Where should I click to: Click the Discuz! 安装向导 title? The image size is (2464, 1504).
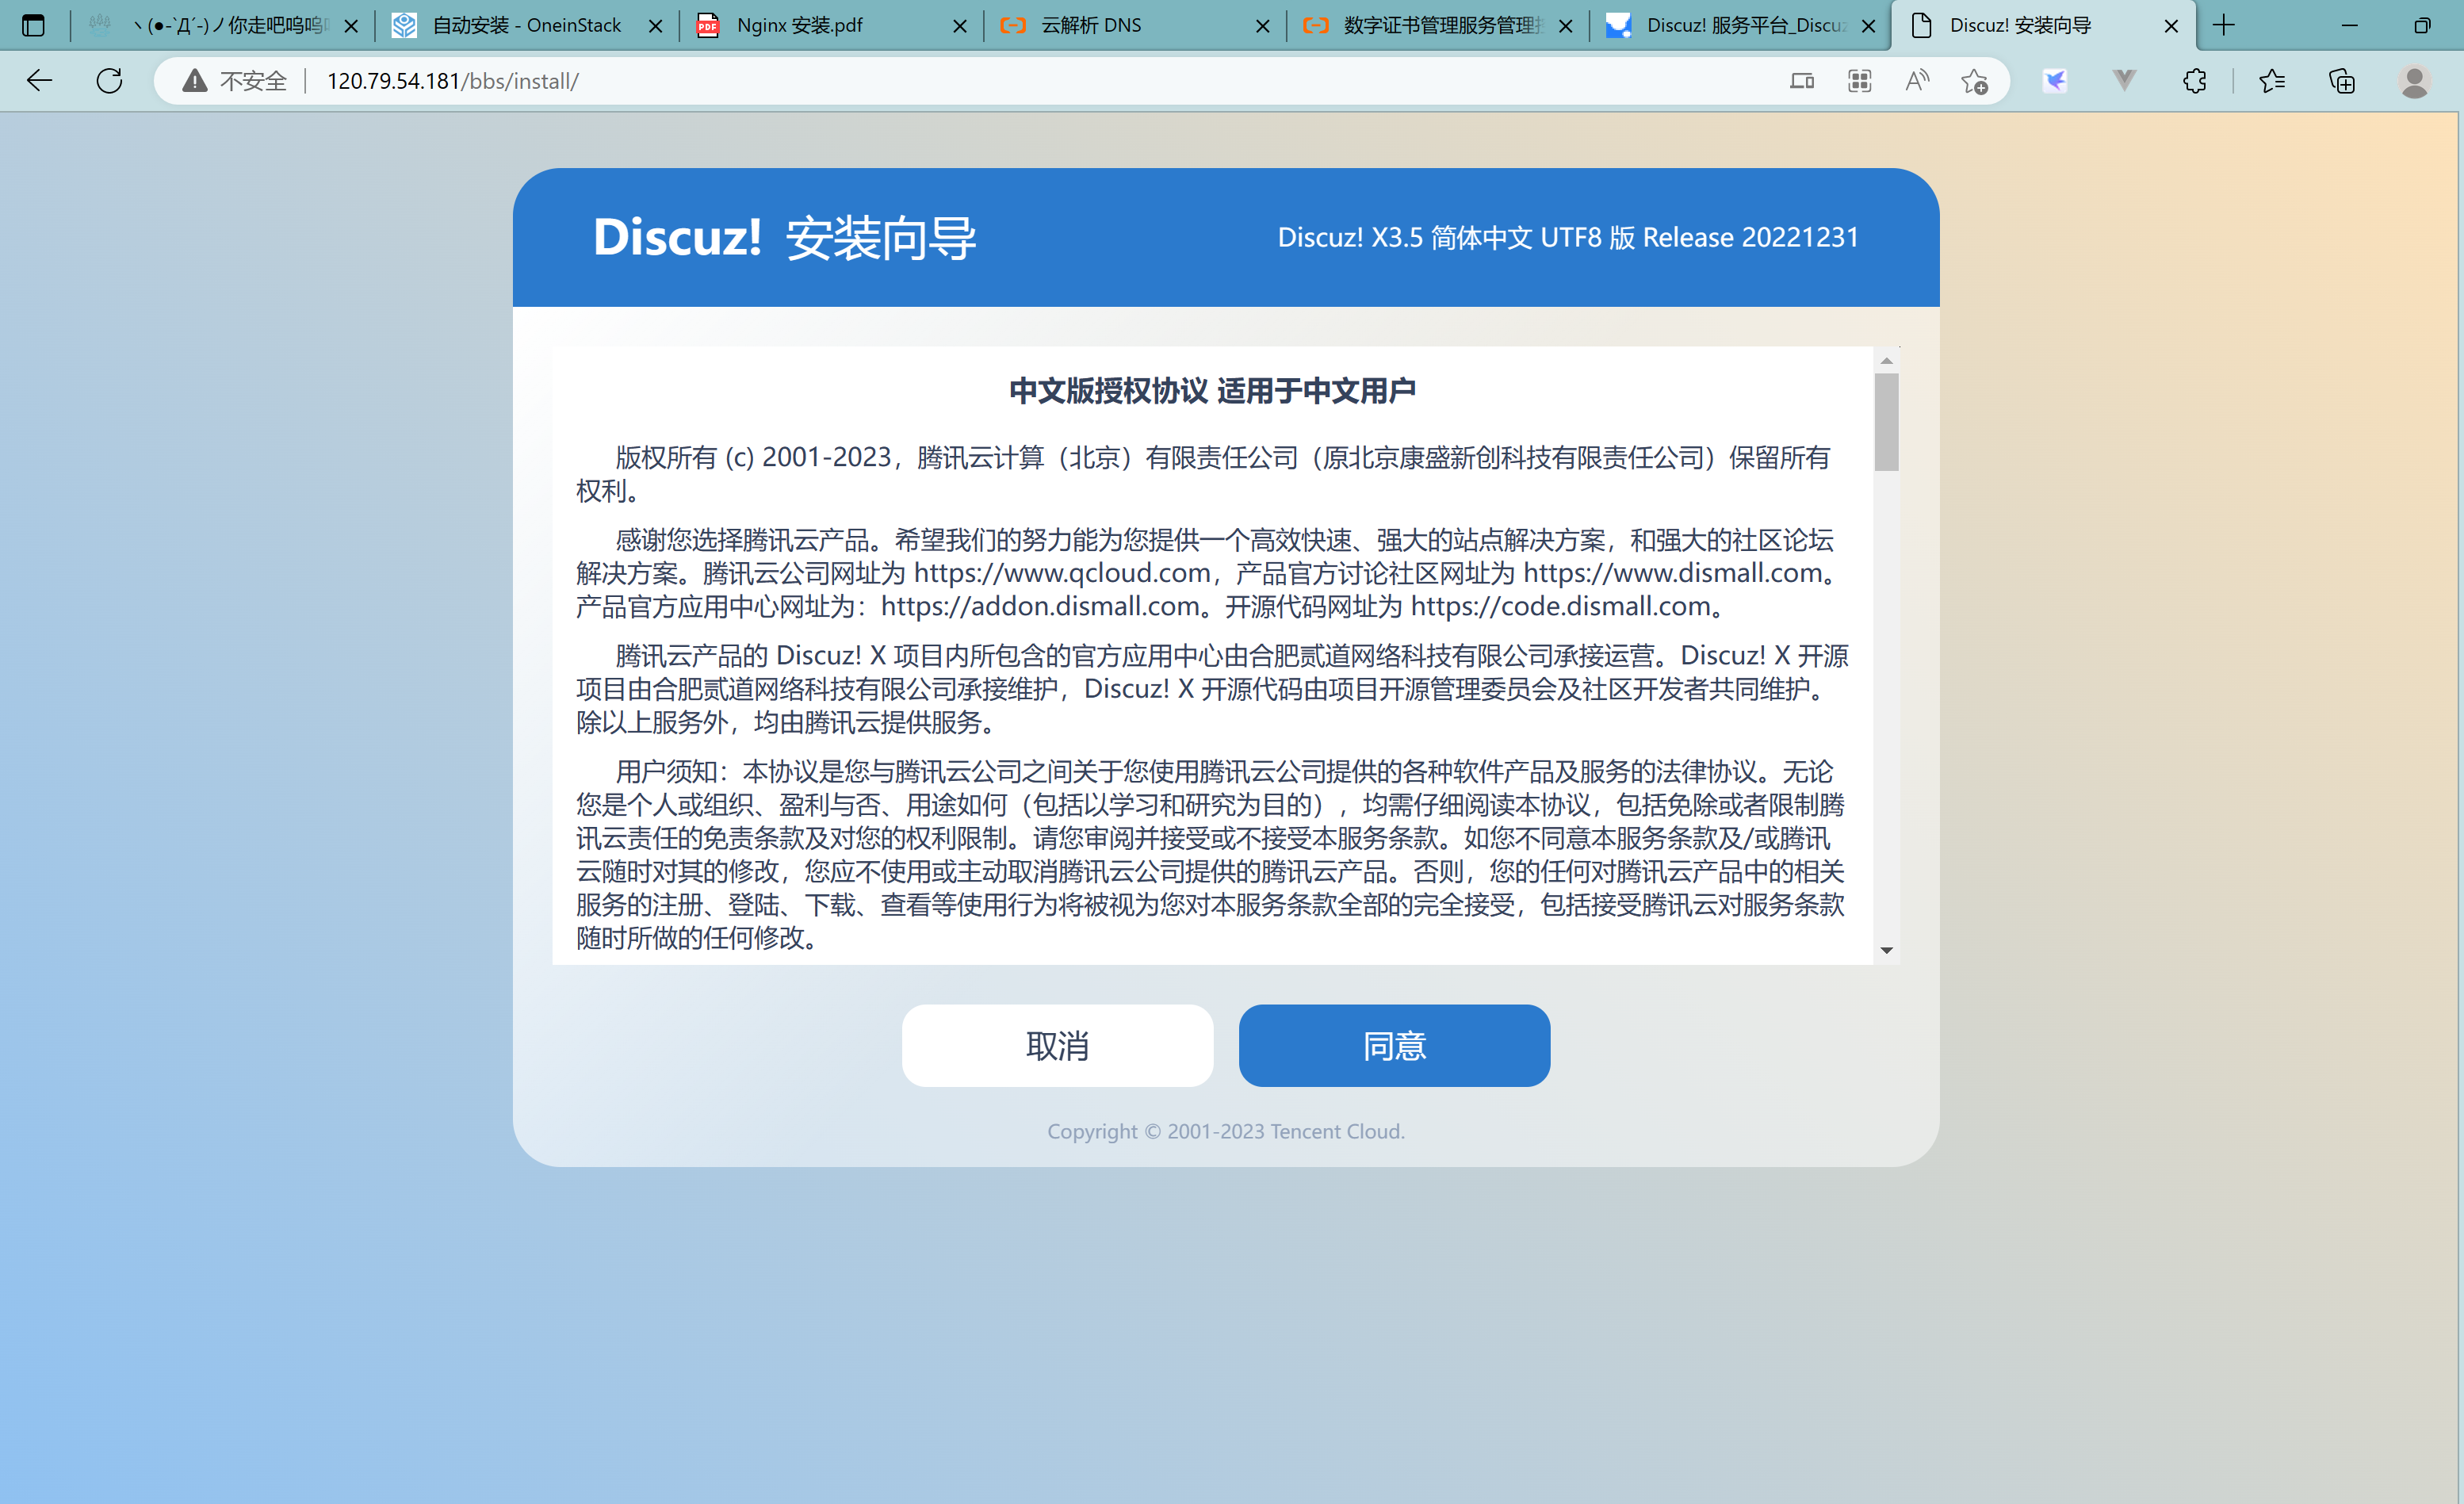(x=784, y=238)
